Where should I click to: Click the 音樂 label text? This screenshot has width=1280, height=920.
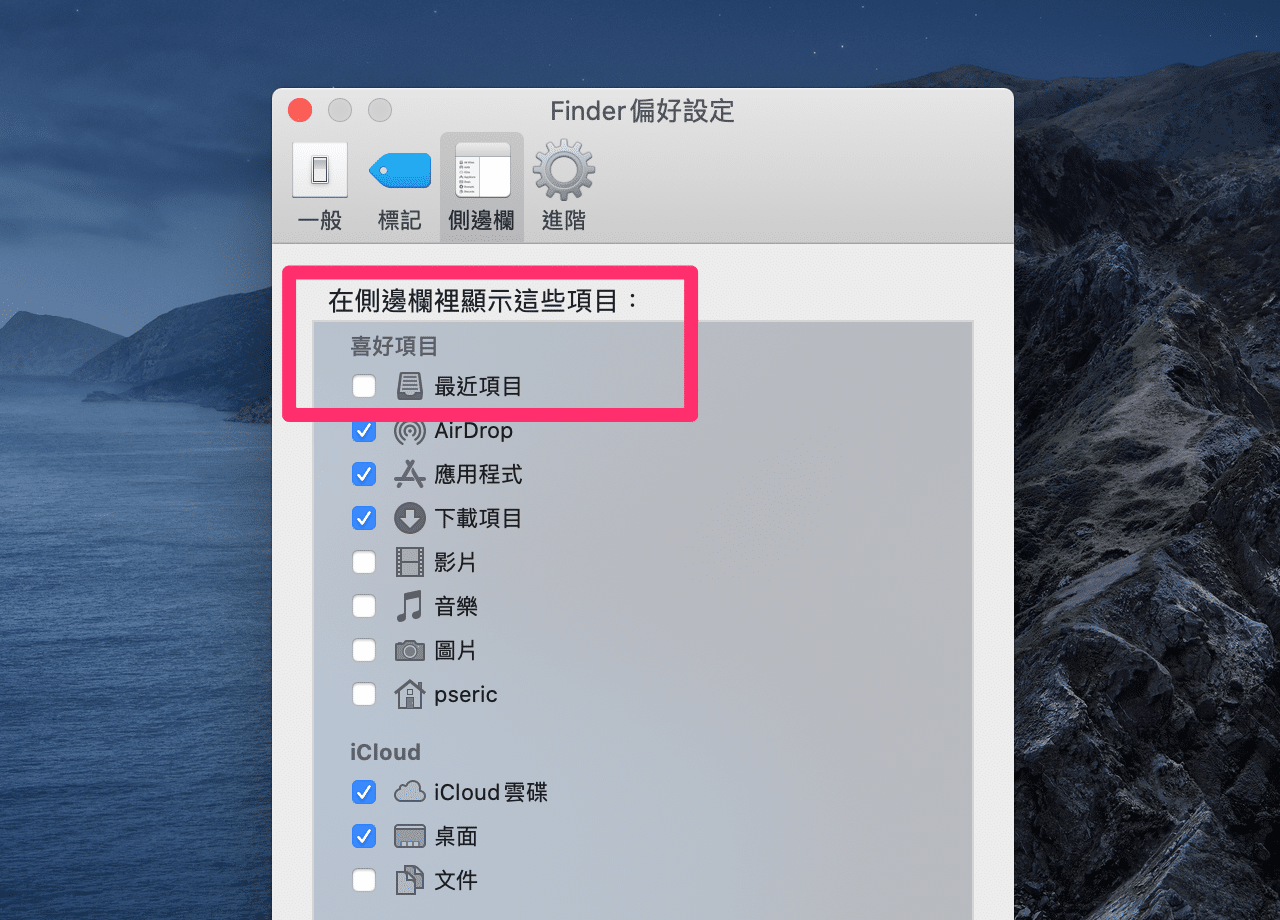click(456, 607)
